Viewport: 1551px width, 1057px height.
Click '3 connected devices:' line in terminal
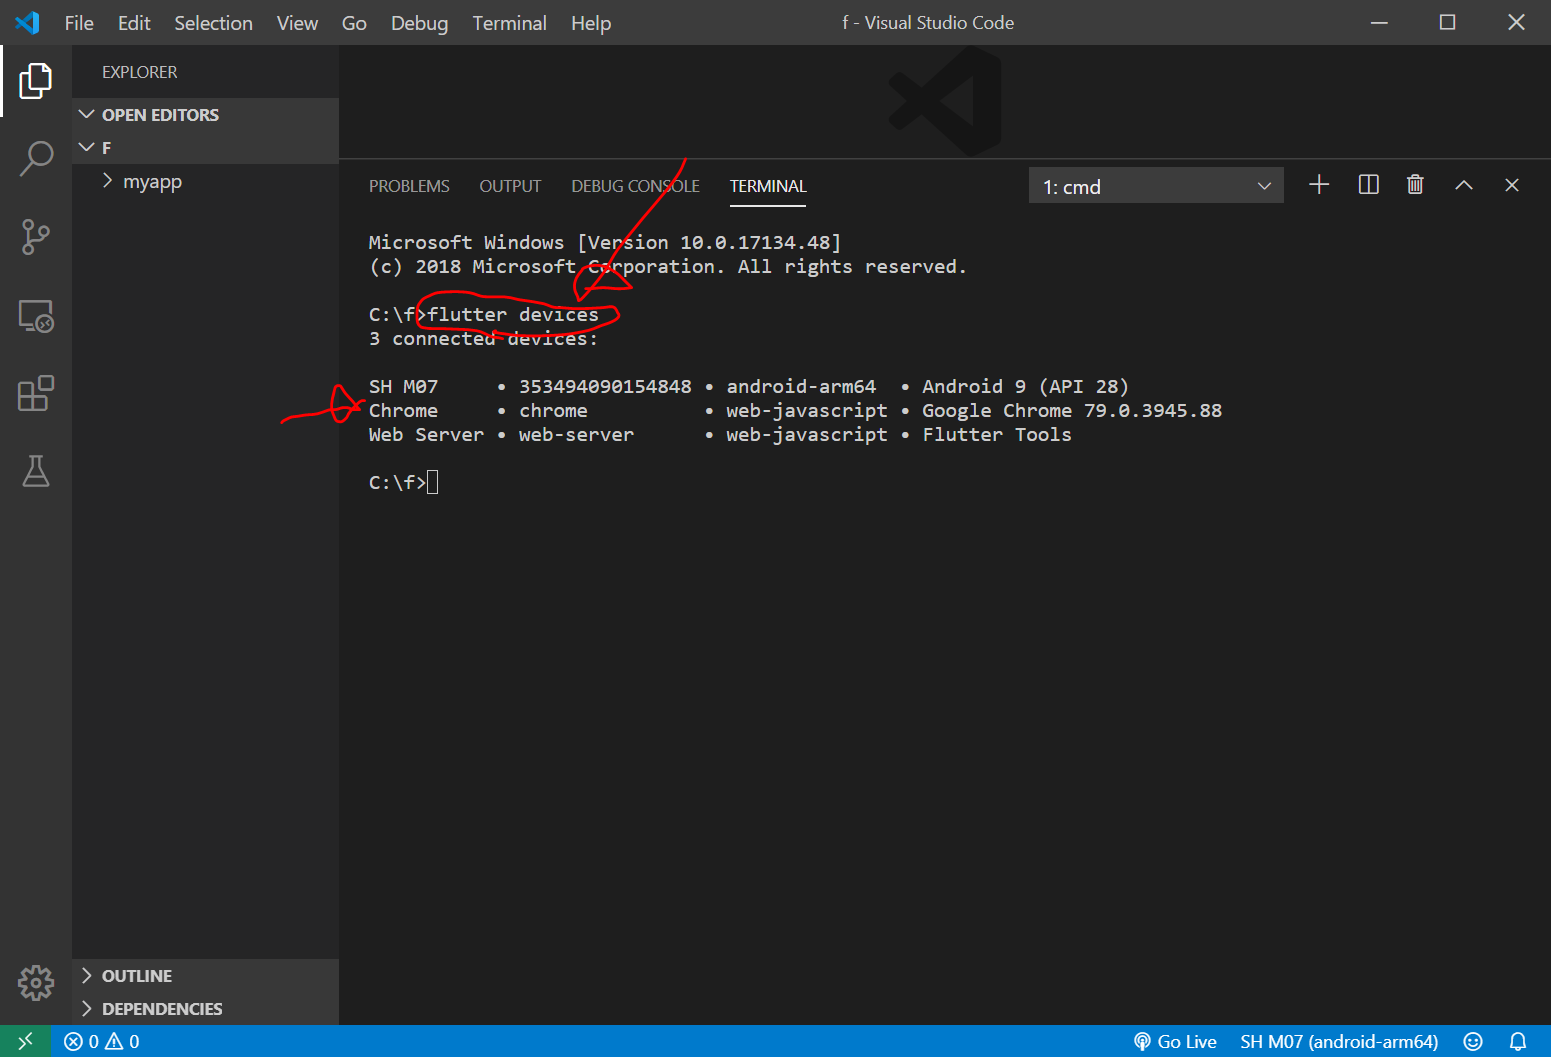click(483, 339)
